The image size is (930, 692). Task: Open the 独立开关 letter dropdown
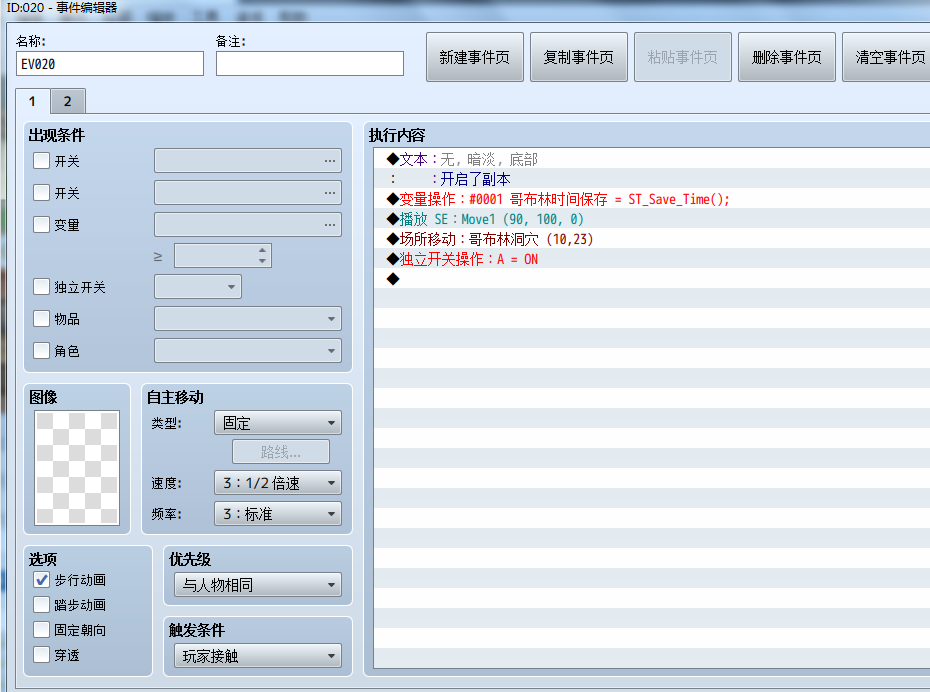click(198, 287)
